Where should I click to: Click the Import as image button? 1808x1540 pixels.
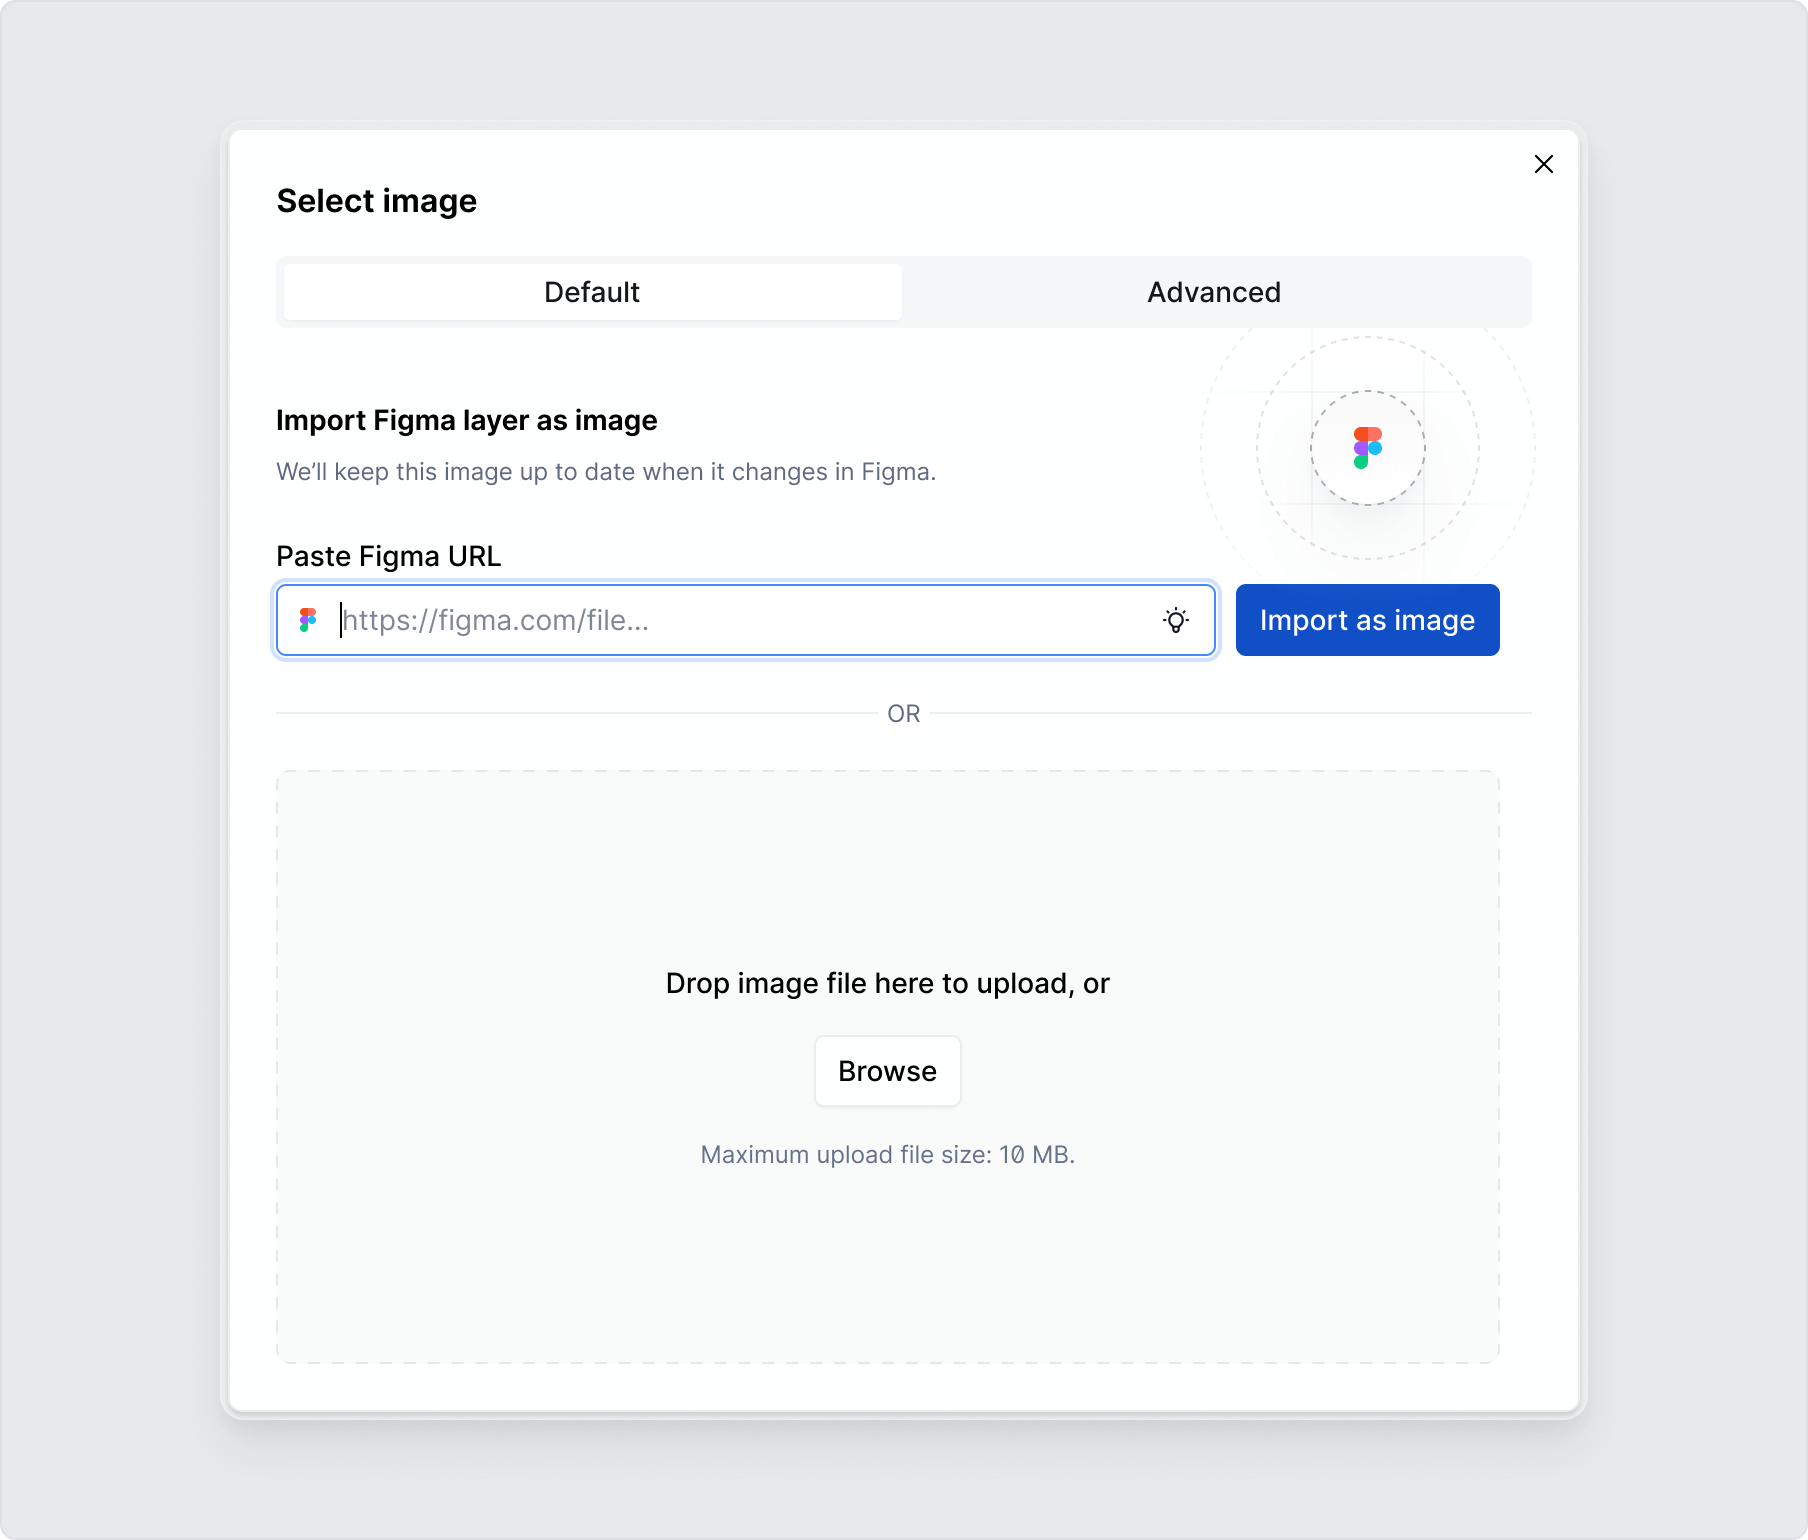coord(1367,620)
